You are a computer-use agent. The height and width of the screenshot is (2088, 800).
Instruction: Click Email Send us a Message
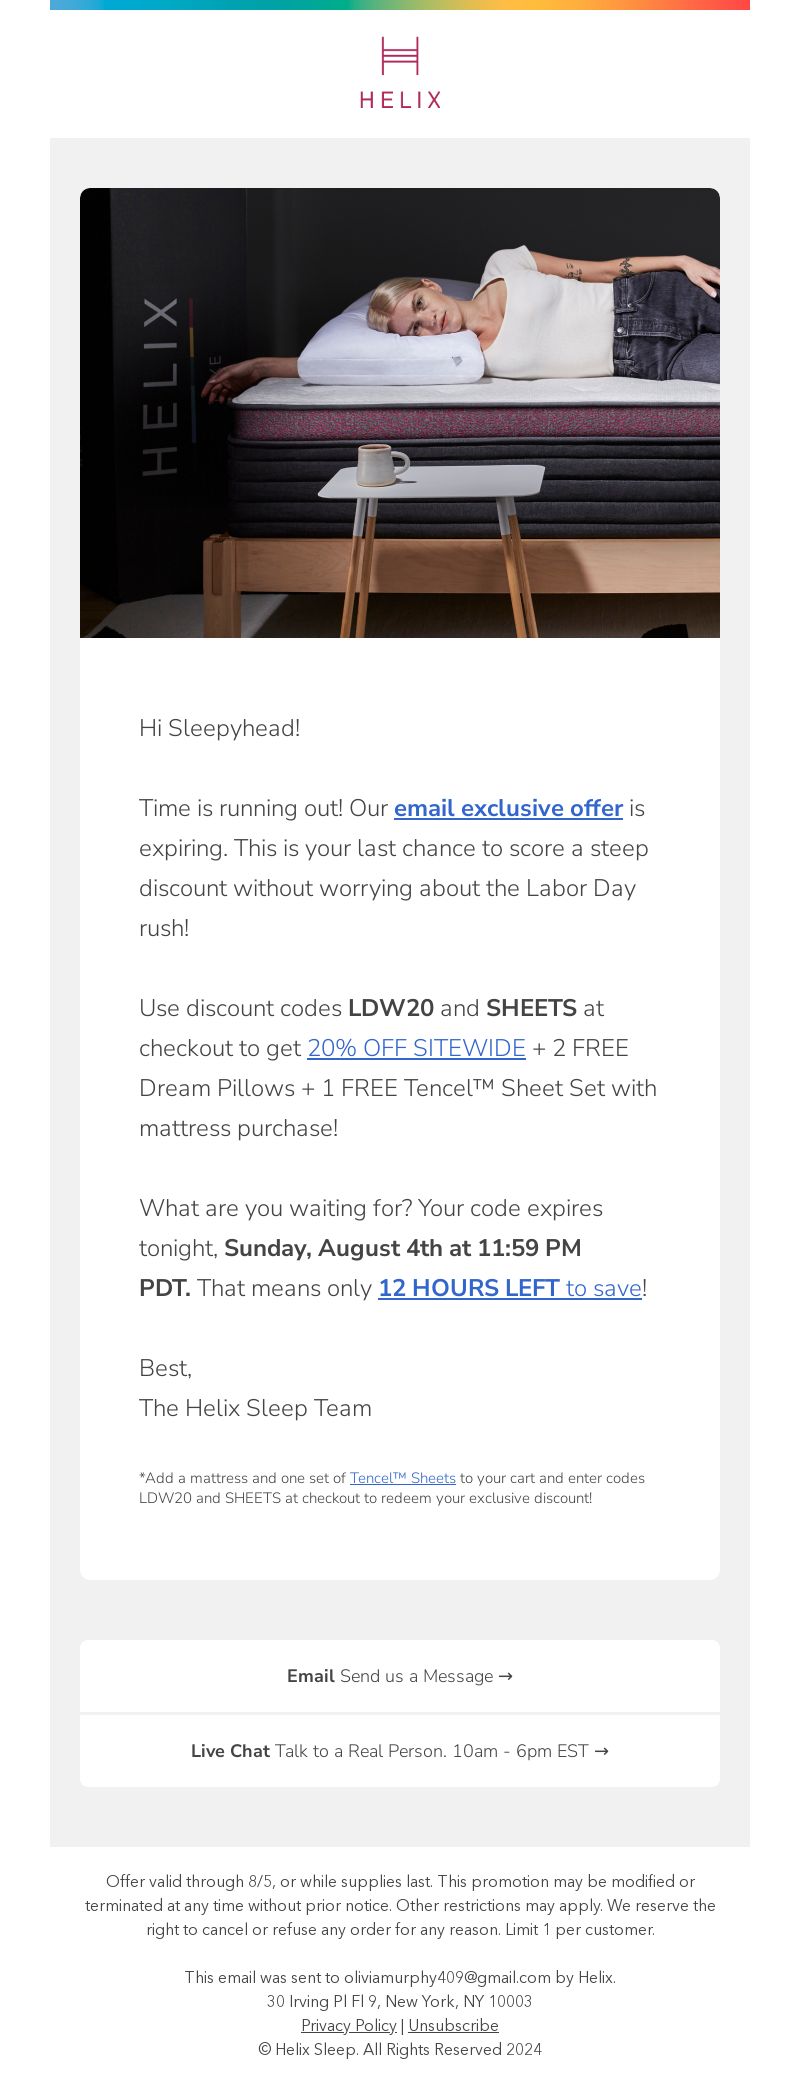pyautogui.click(x=400, y=1676)
